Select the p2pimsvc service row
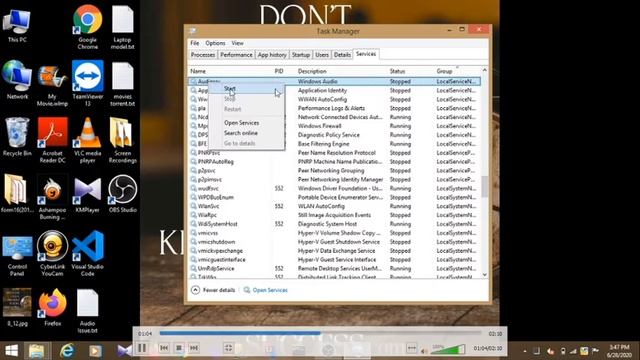The image size is (640, 360). tap(334, 180)
